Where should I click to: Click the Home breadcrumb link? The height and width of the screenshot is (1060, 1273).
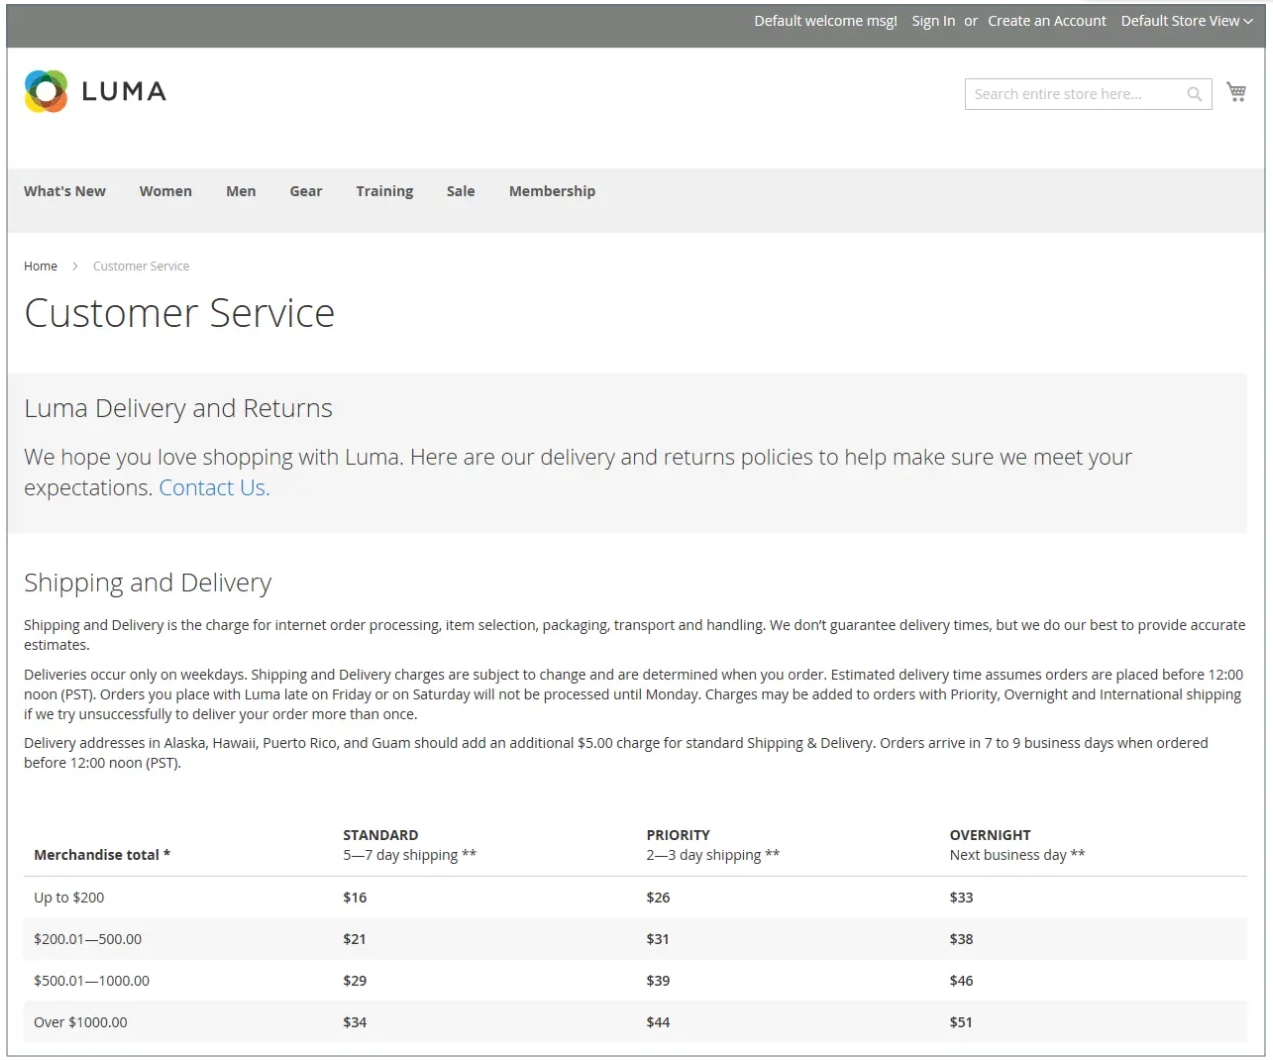tap(41, 266)
